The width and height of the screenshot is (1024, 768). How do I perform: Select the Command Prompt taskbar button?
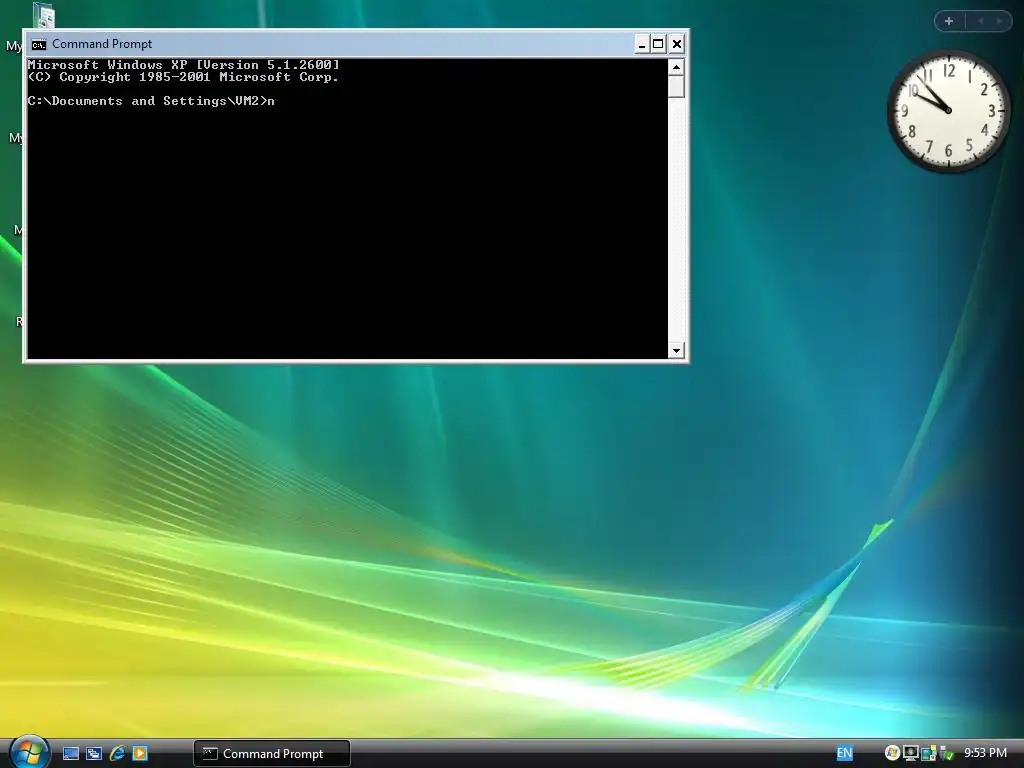pos(272,754)
